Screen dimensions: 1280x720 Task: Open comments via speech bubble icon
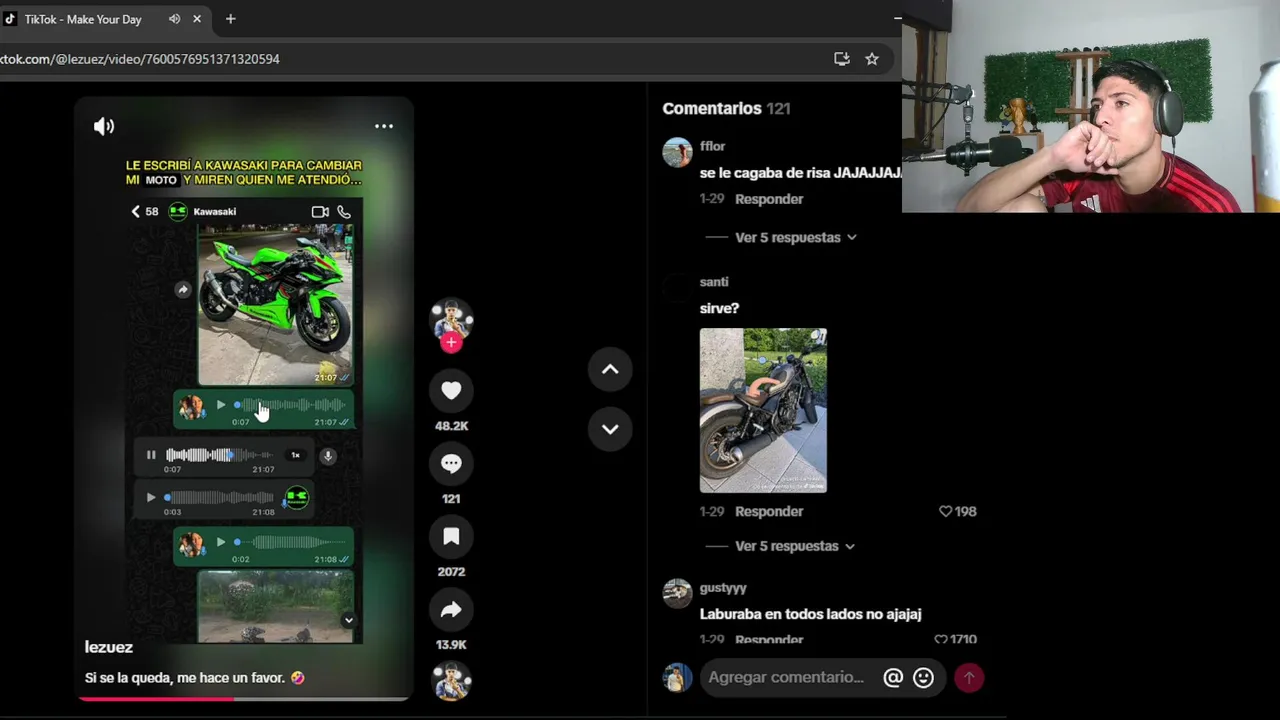[451, 464]
